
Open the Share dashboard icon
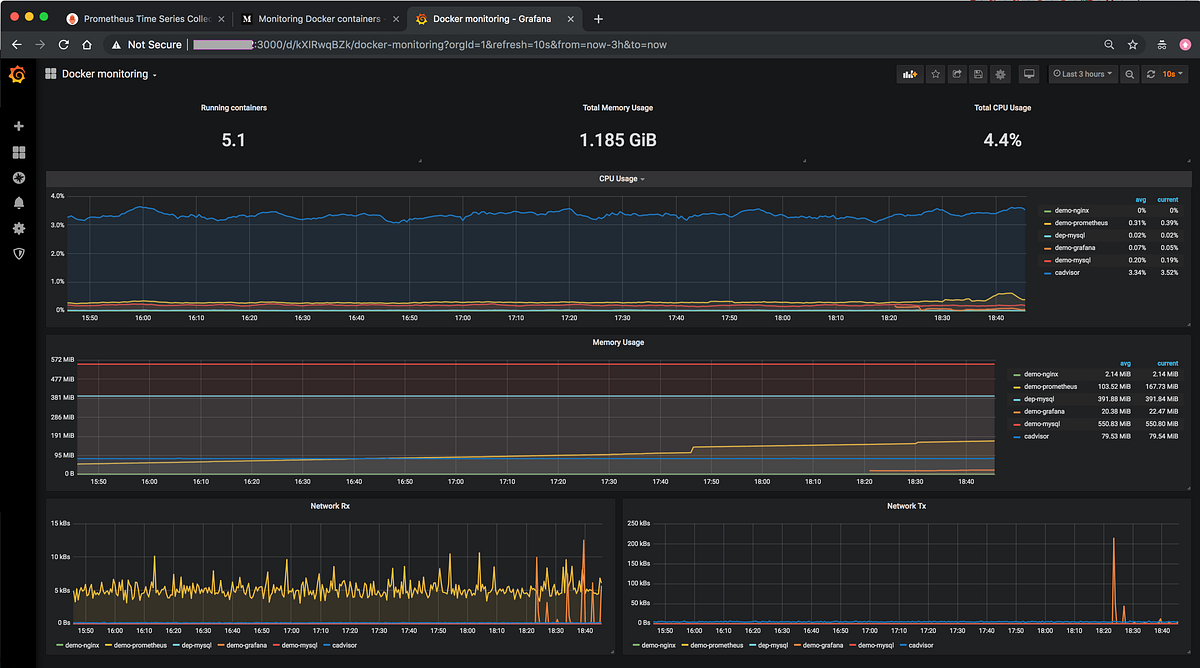pyautogui.click(x=956, y=74)
